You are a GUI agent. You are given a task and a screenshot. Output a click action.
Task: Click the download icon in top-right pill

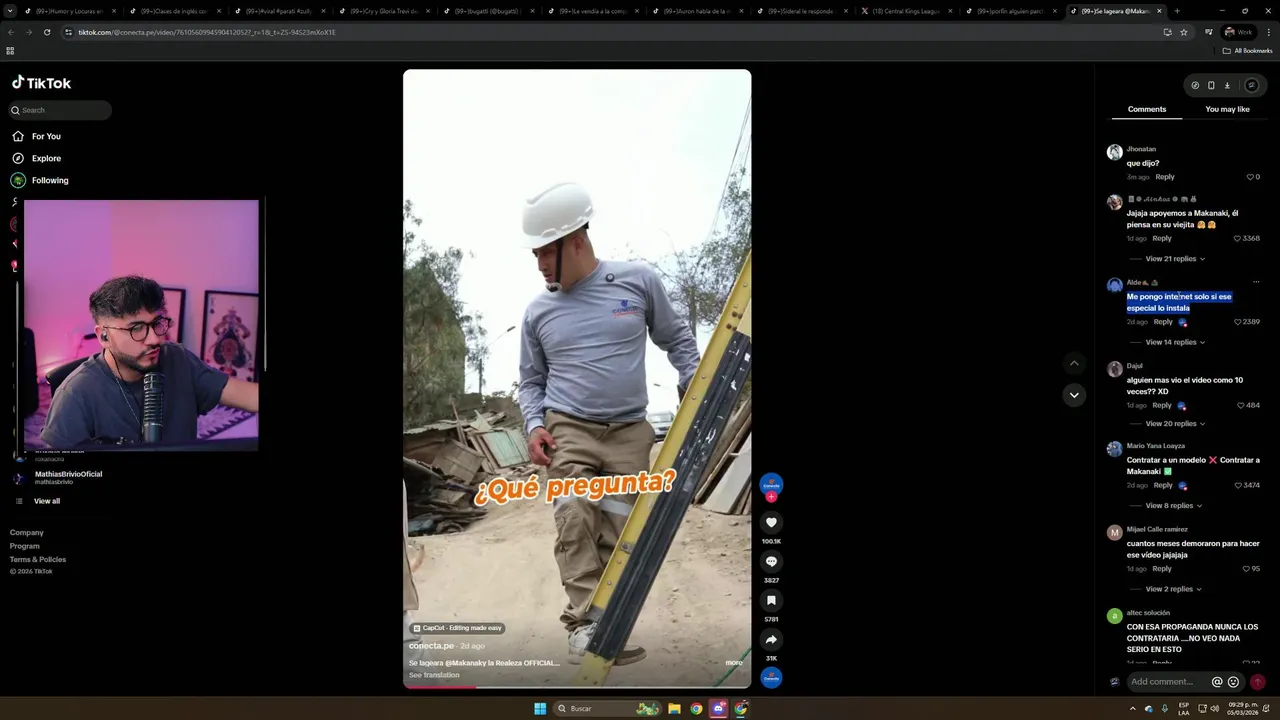click(1227, 85)
